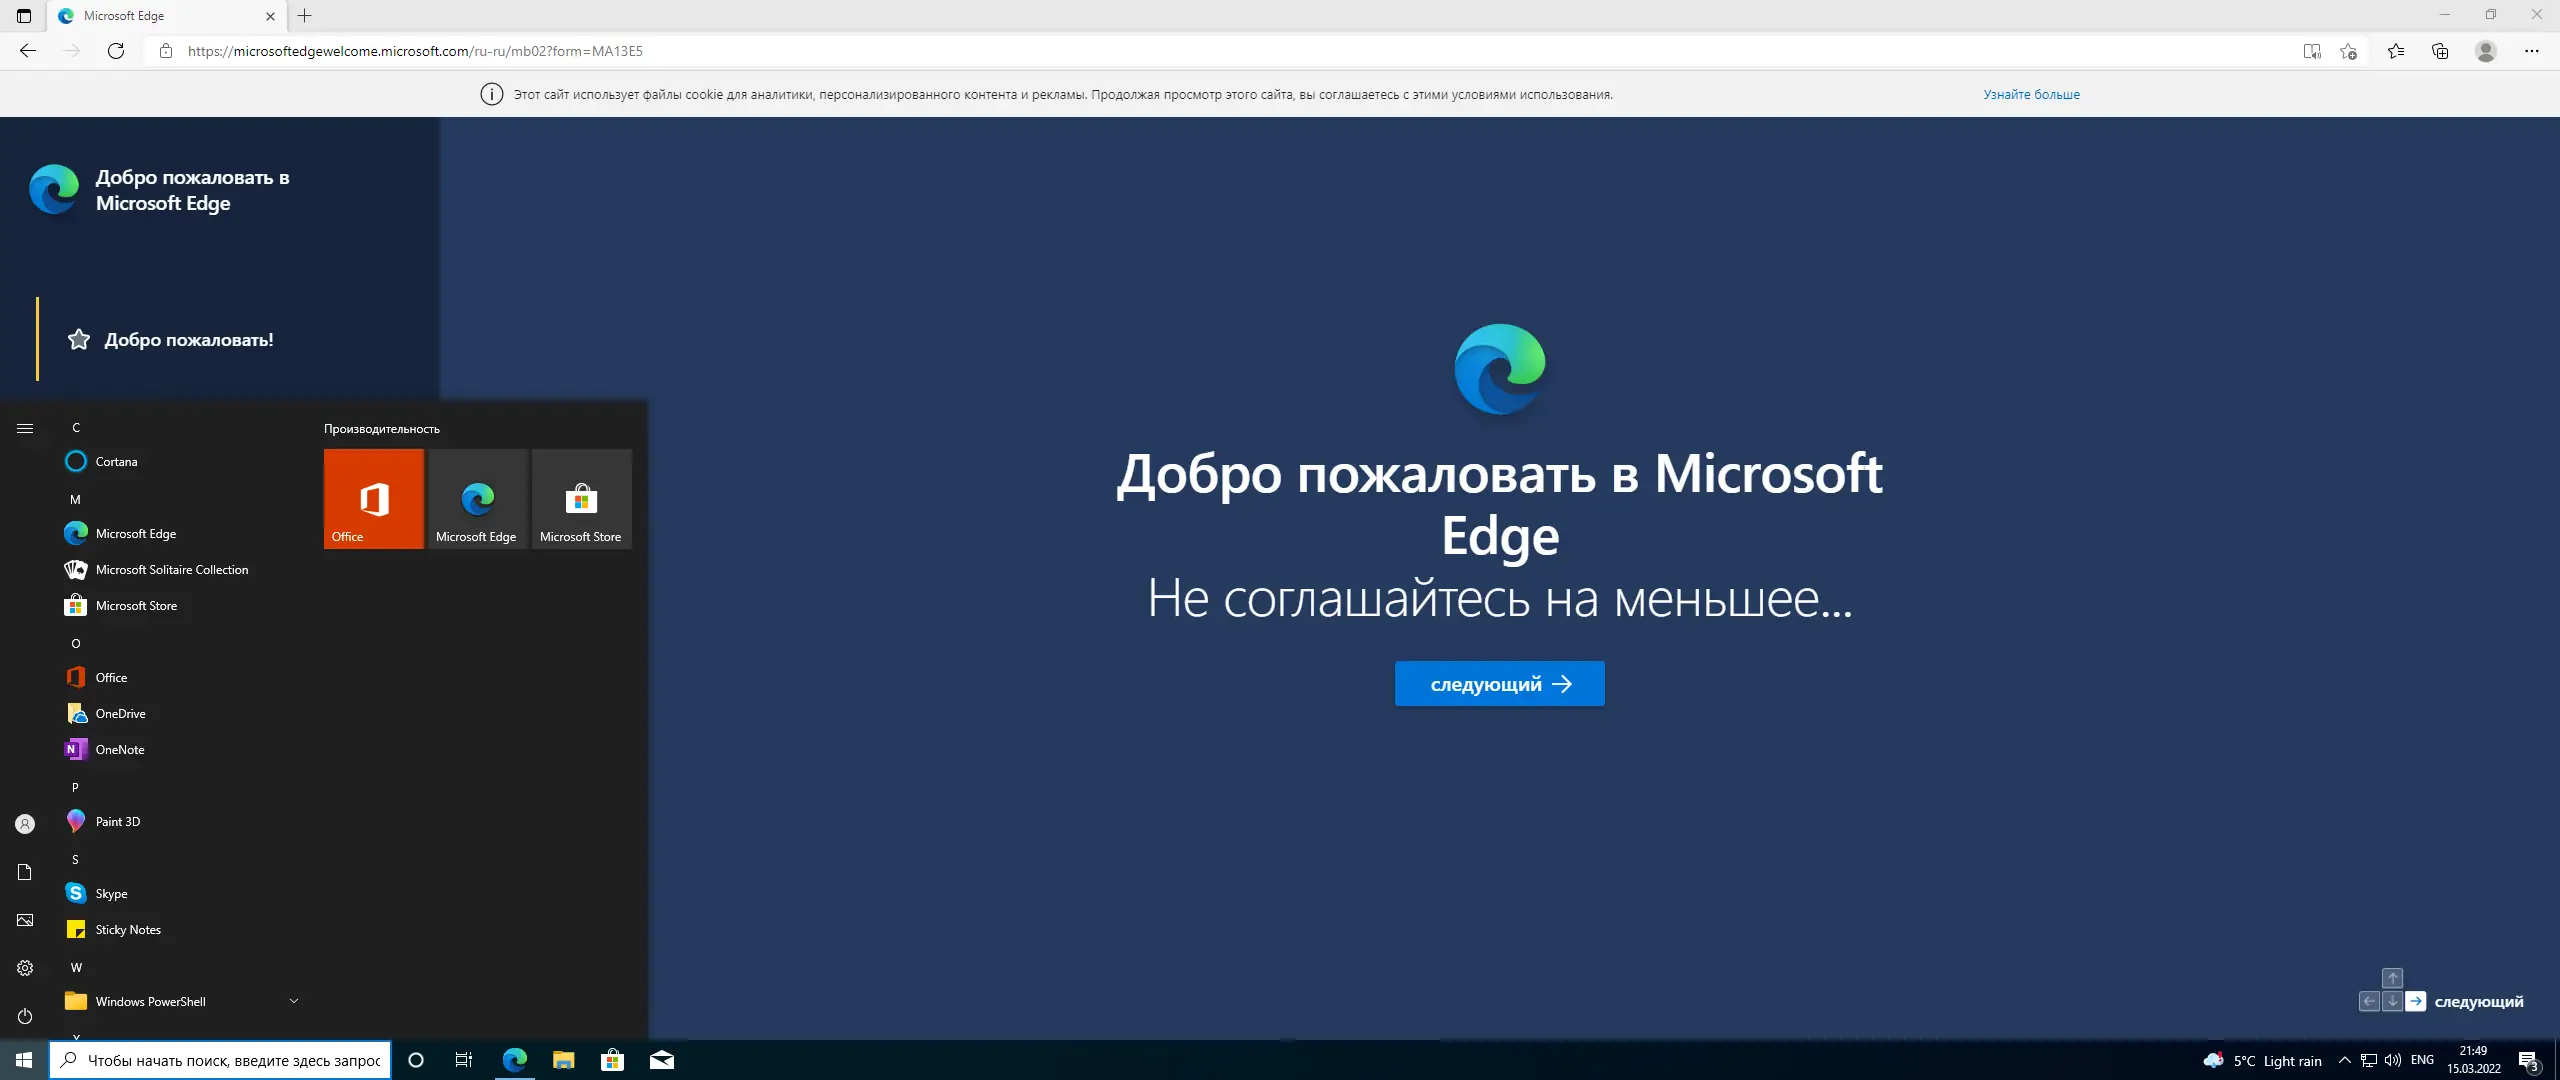Click the taskbar search input field

pos(233,1060)
